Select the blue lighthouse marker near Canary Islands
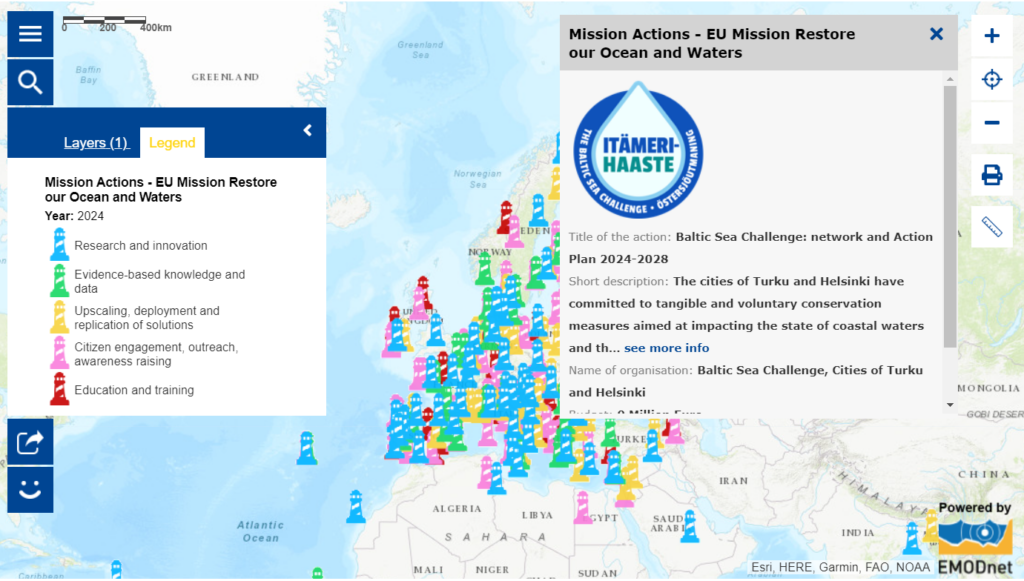 [x=356, y=507]
